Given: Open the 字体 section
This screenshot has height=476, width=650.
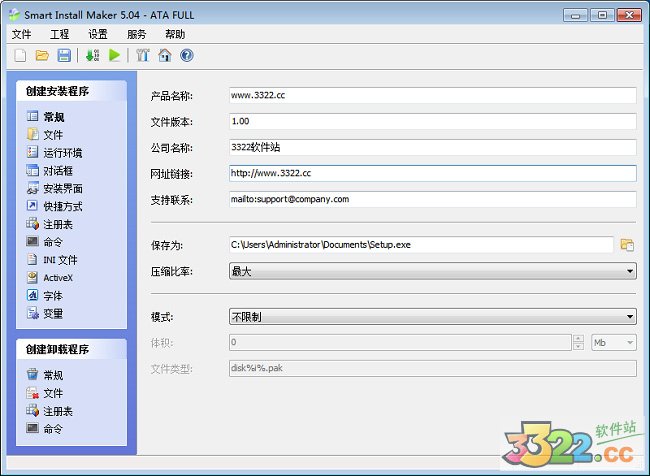Looking at the screenshot, I should [53, 295].
